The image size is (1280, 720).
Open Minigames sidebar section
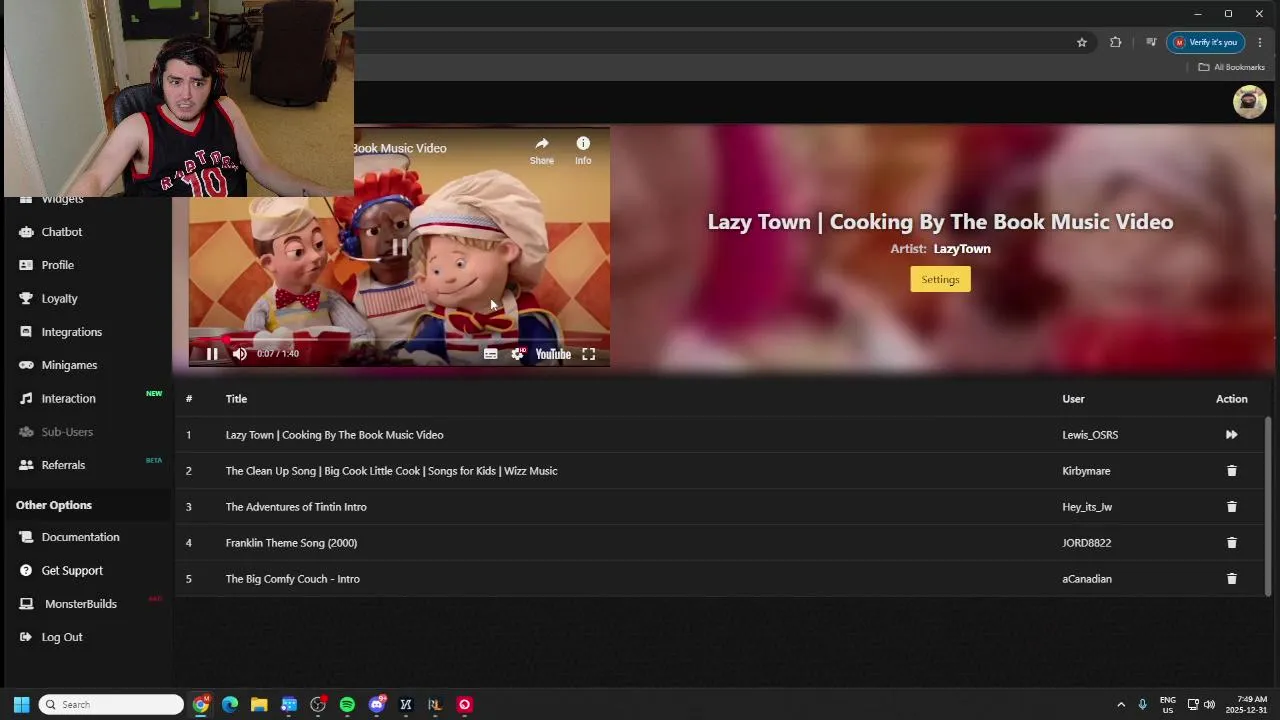coord(69,365)
